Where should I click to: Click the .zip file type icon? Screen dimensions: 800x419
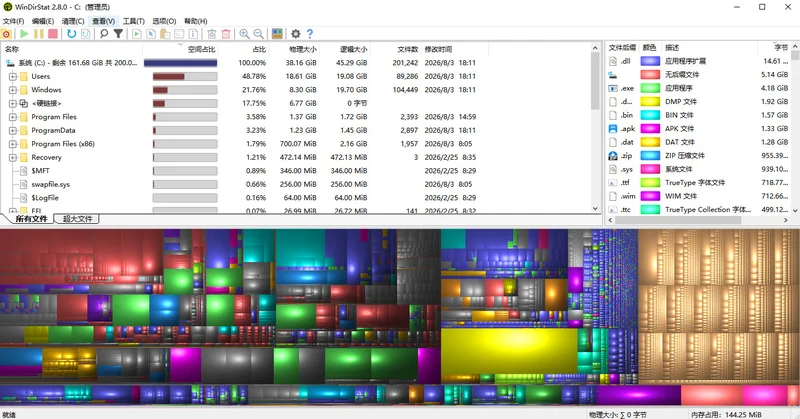pos(613,156)
